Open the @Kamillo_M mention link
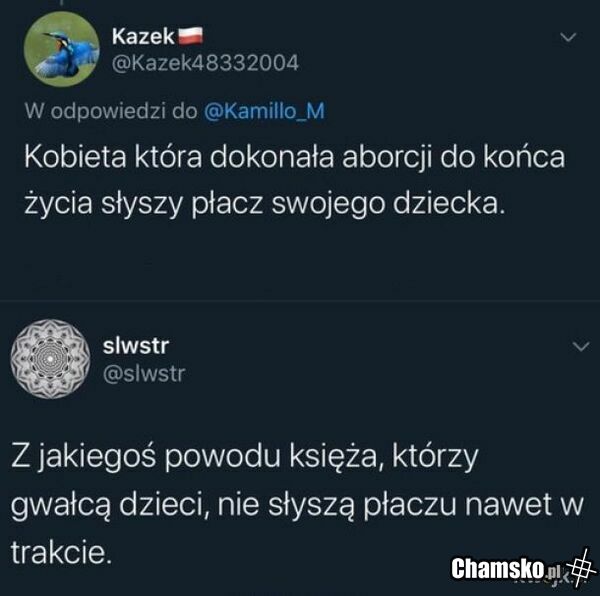Image resolution: width=600 pixels, height=596 pixels. point(264,111)
